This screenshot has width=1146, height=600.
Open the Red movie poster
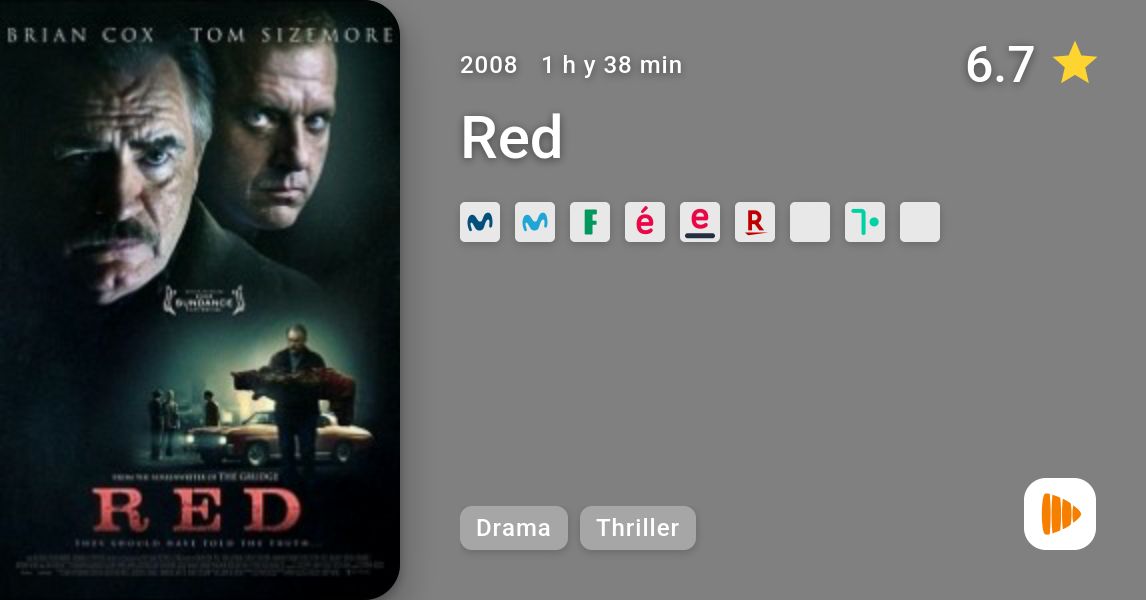pyautogui.click(x=200, y=300)
